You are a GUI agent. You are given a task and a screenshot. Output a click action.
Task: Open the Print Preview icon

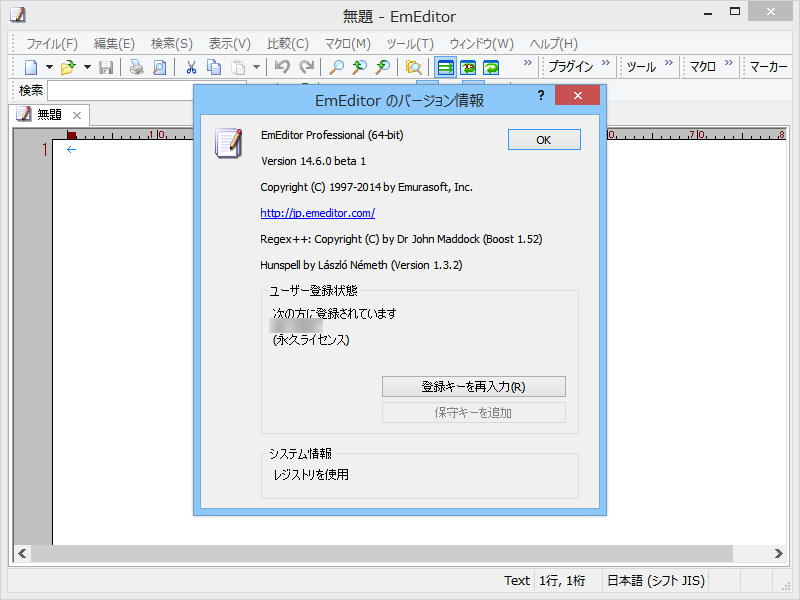click(x=158, y=67)
